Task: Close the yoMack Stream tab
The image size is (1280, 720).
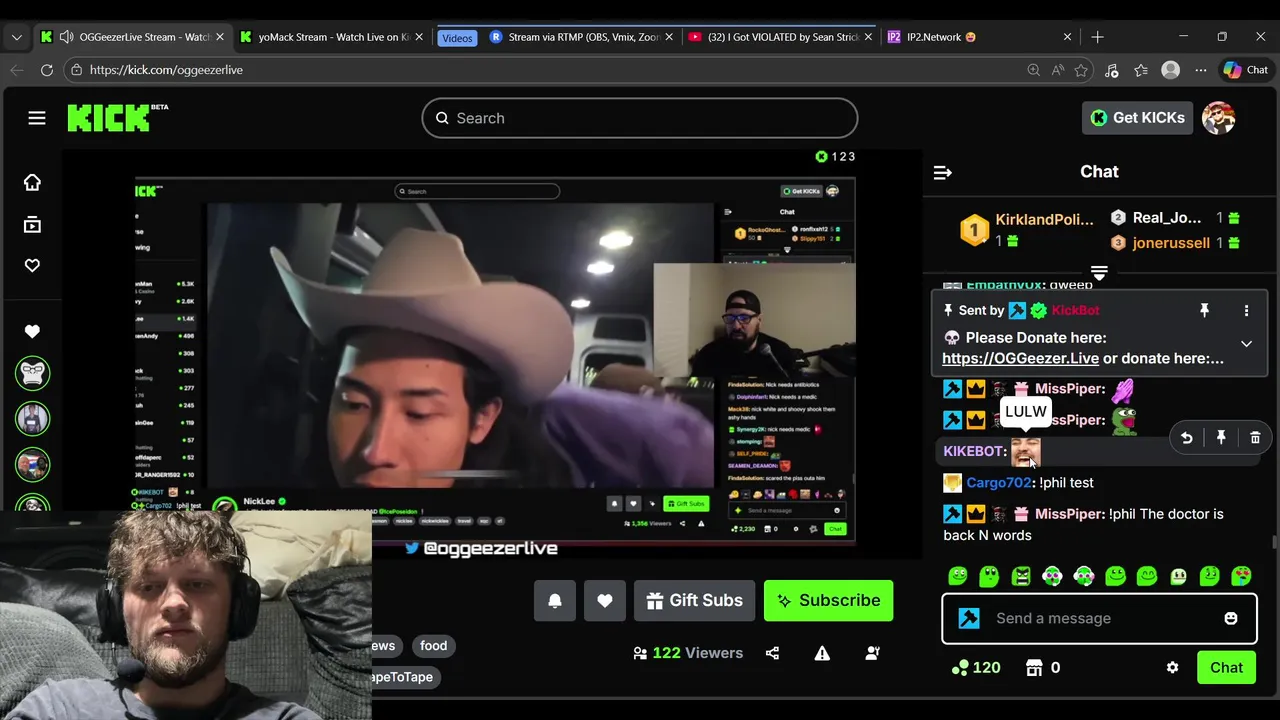Action: [419, 37]
